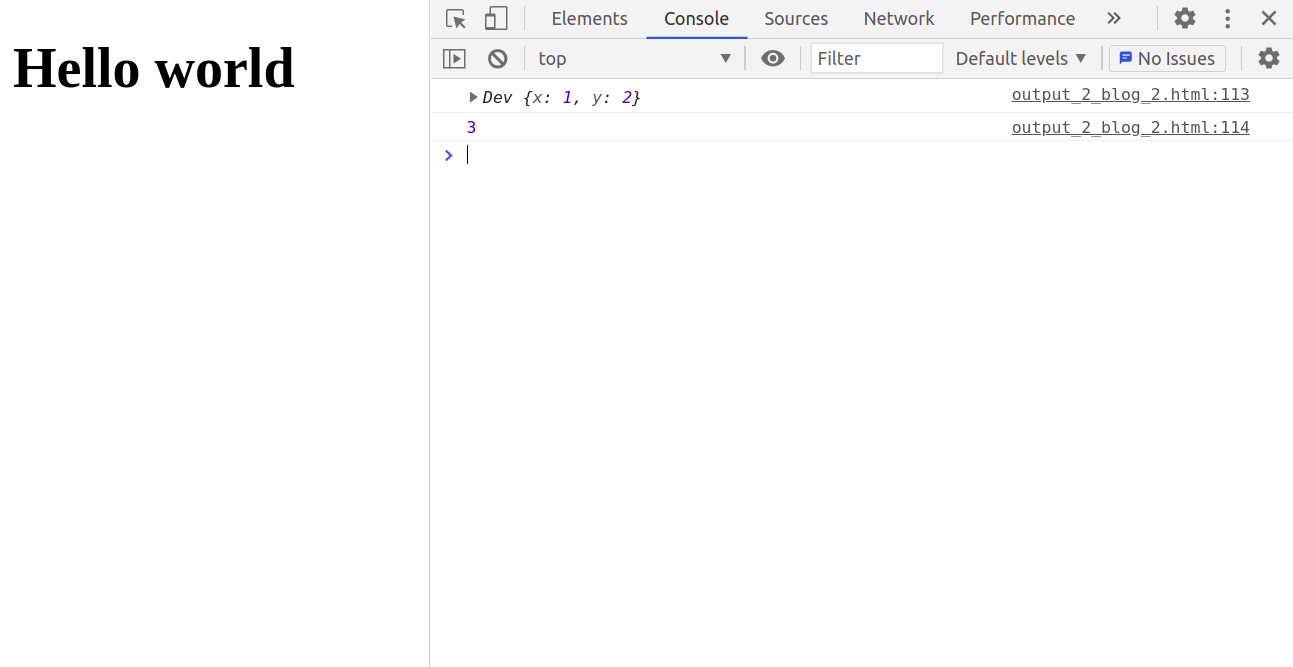Open the Sources tab
Screen dimensions: 1293x667
[796, 19]
